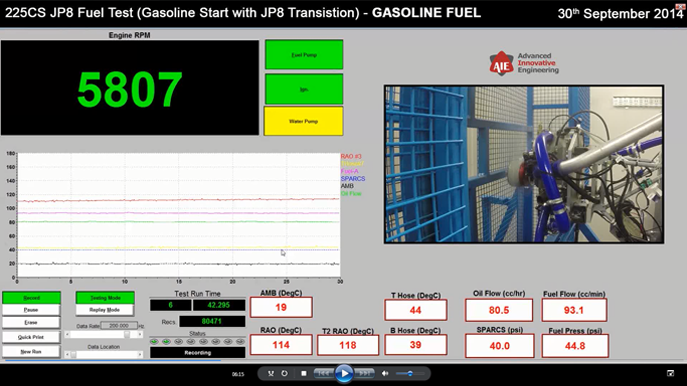Toggle the Ign. indicator
Viewport: 687px width, 386px height.
[x=304, y=89]
